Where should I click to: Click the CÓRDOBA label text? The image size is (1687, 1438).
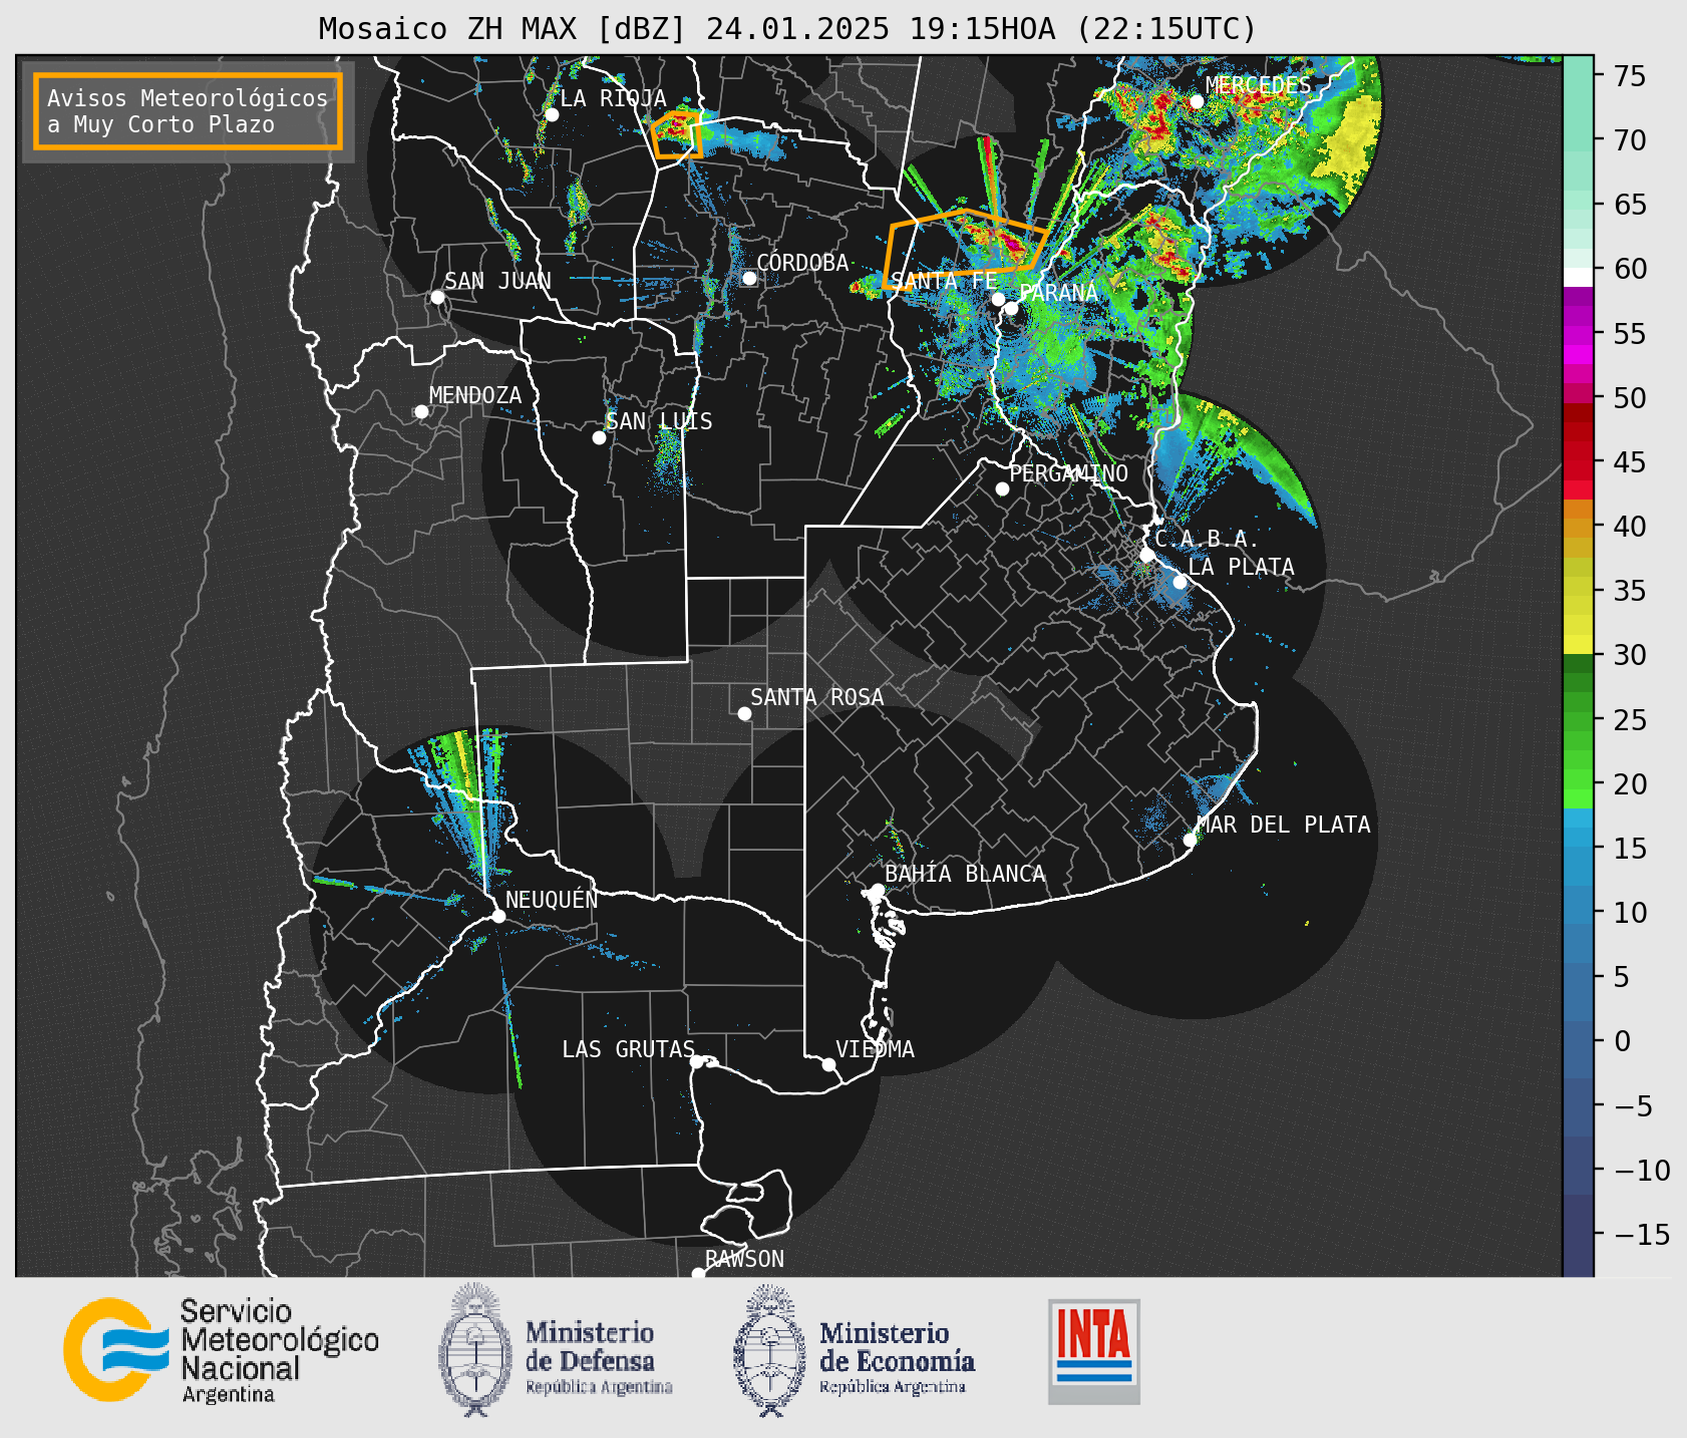click(802, 263)
